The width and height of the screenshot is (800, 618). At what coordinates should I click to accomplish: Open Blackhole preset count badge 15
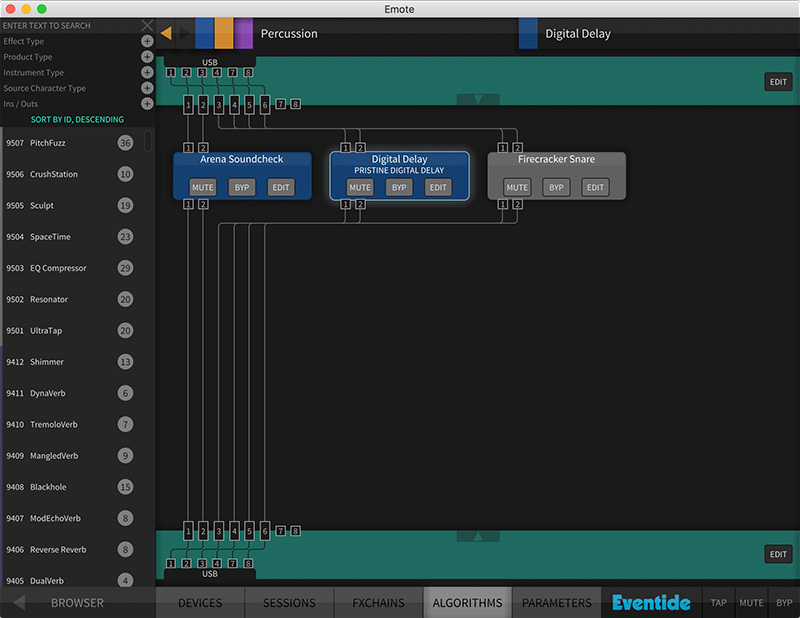pos(126,487)
